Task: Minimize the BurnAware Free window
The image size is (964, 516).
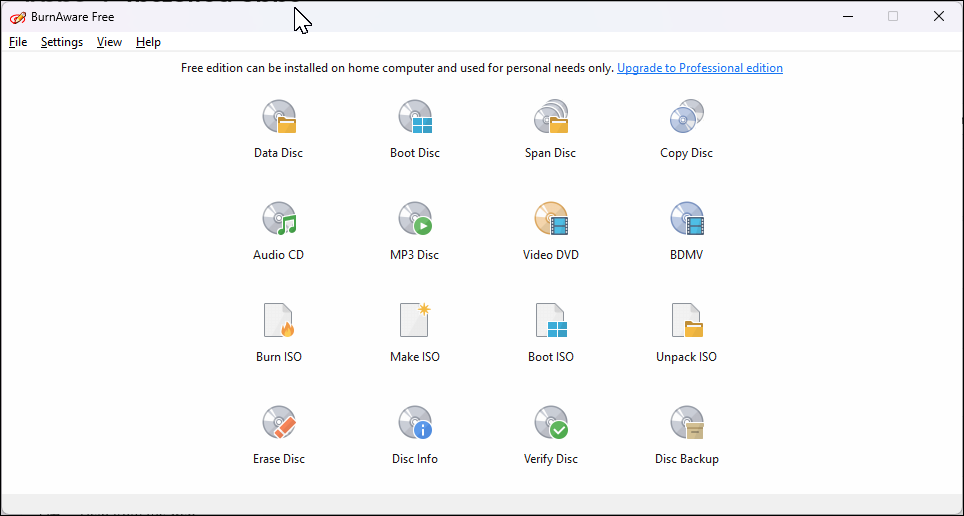Action: 848,17
